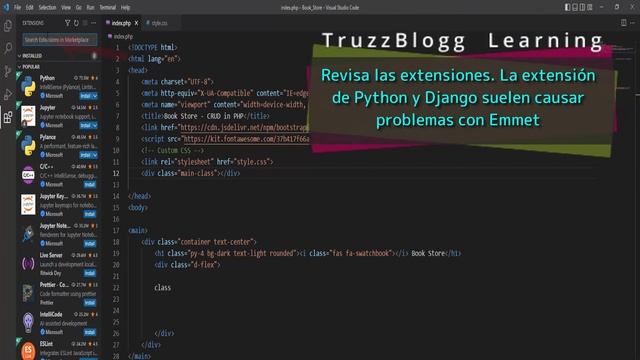Click the Pylance extension icon
Screen dimensions: 640x360
tap(28, 145)
